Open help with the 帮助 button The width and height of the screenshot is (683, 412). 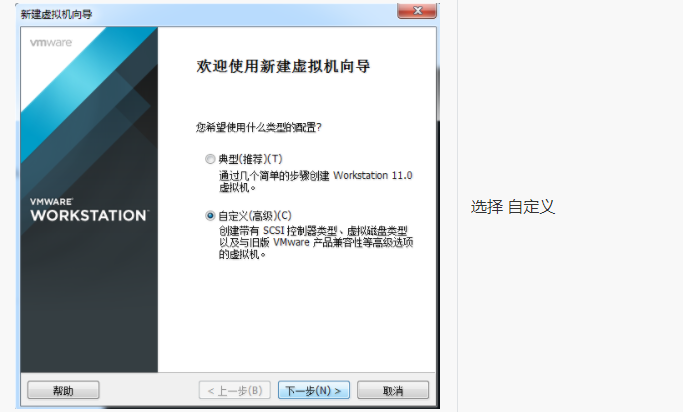click(x=63, y=390)
